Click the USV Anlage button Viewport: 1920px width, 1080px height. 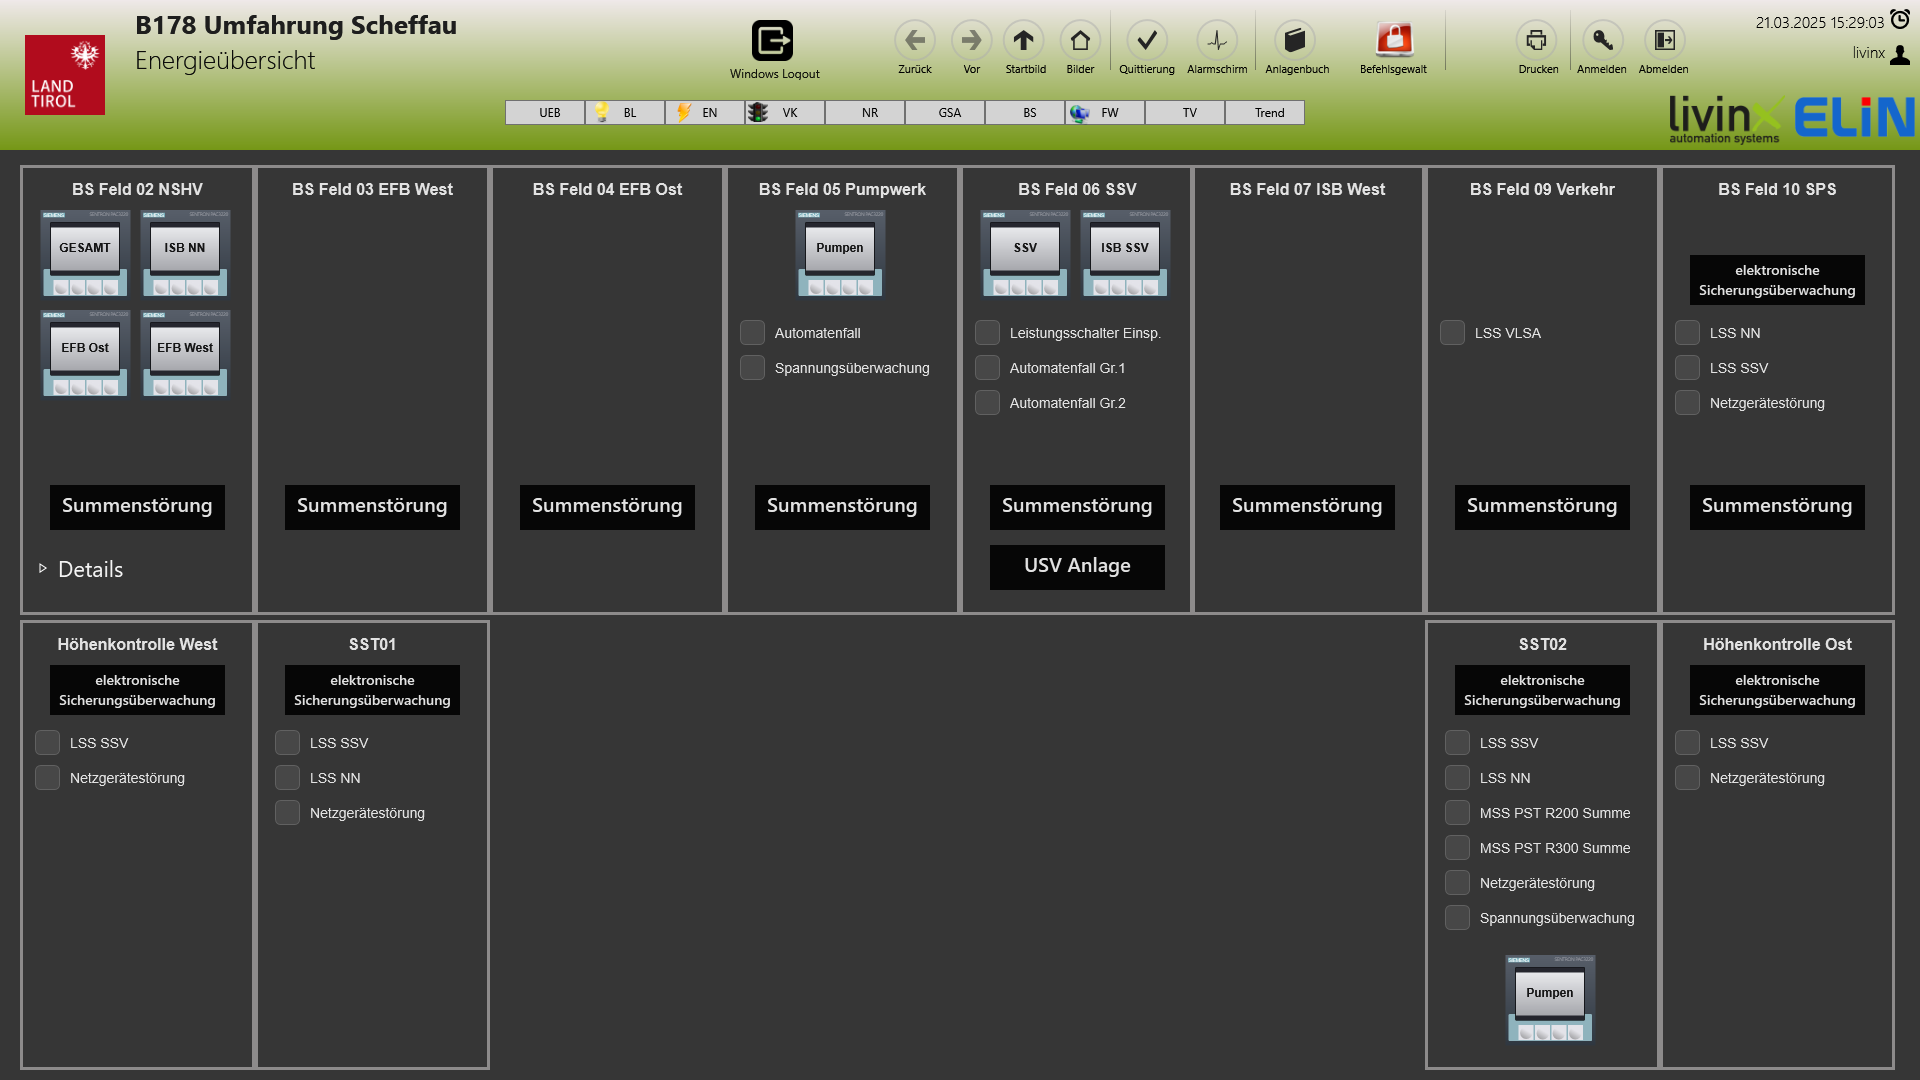(x=1077, y=566)
